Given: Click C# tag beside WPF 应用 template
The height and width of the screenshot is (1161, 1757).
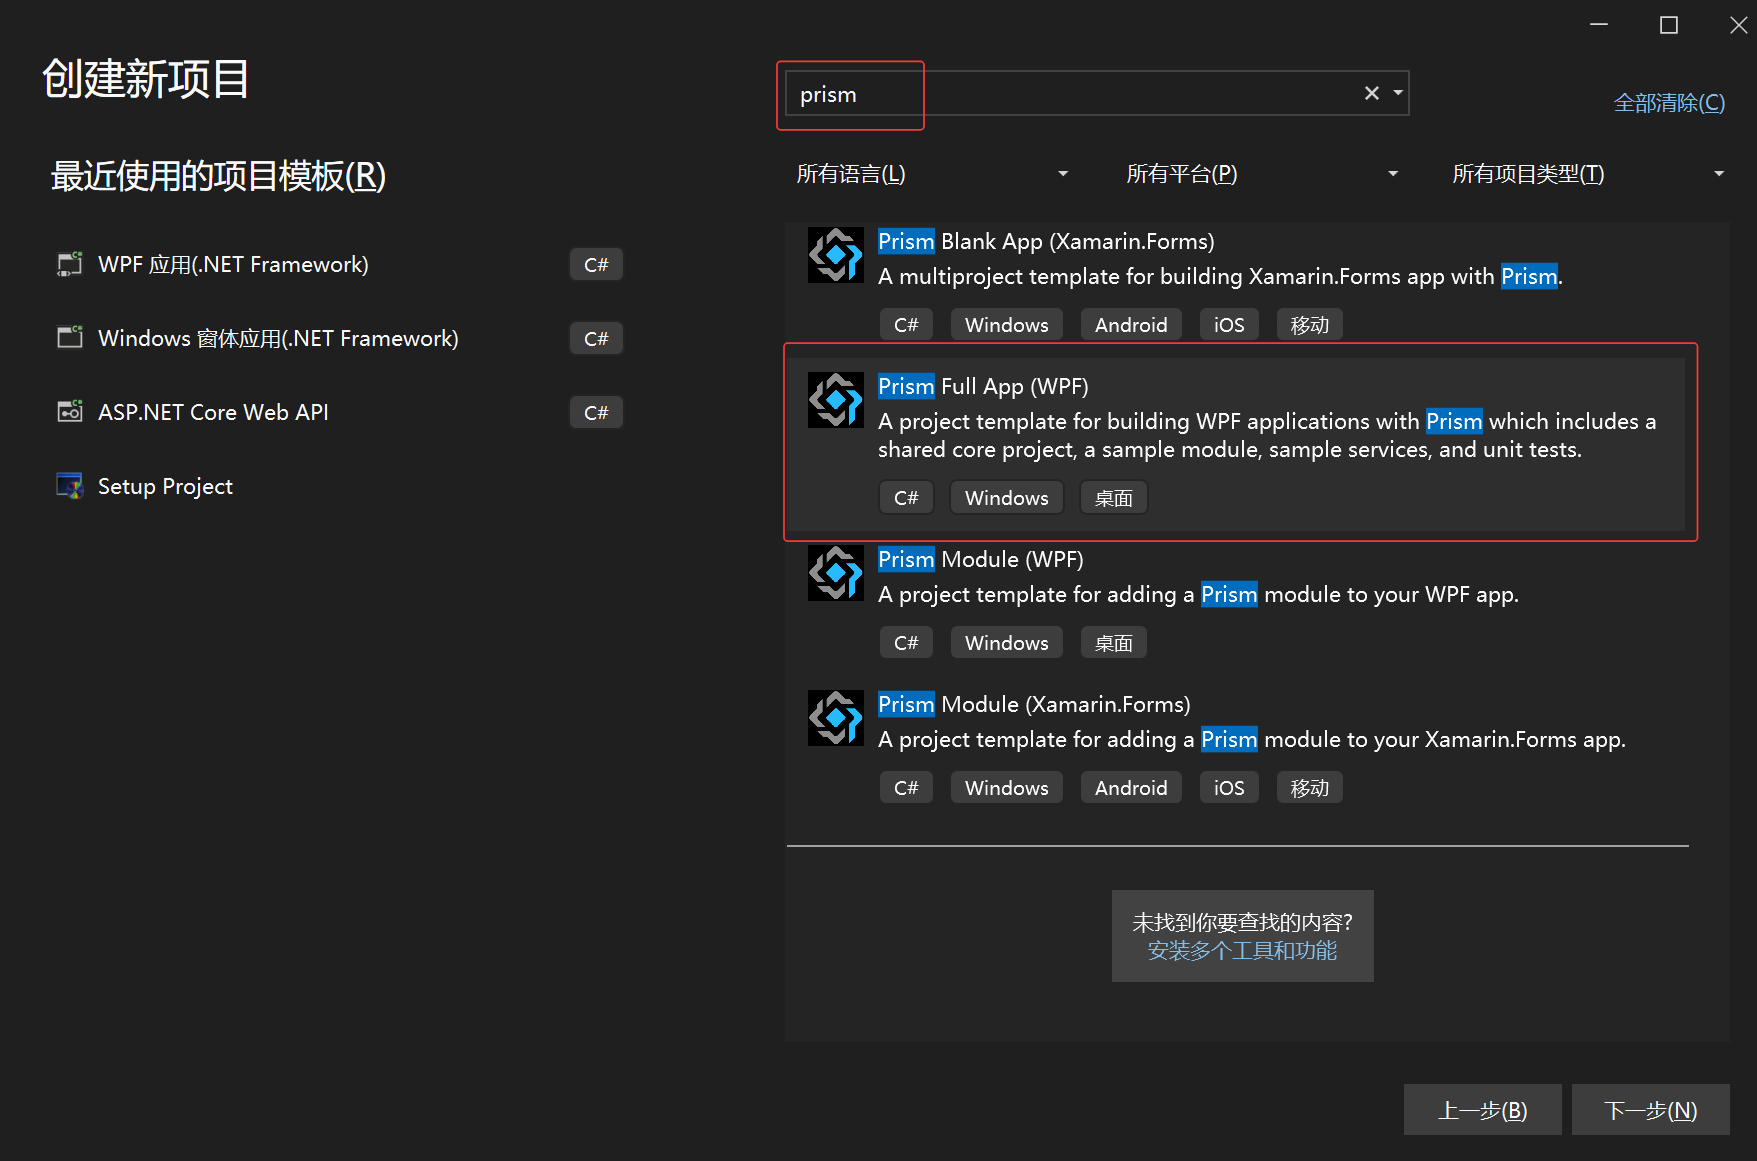Looking at the screenshot, I should click(596, 264).
